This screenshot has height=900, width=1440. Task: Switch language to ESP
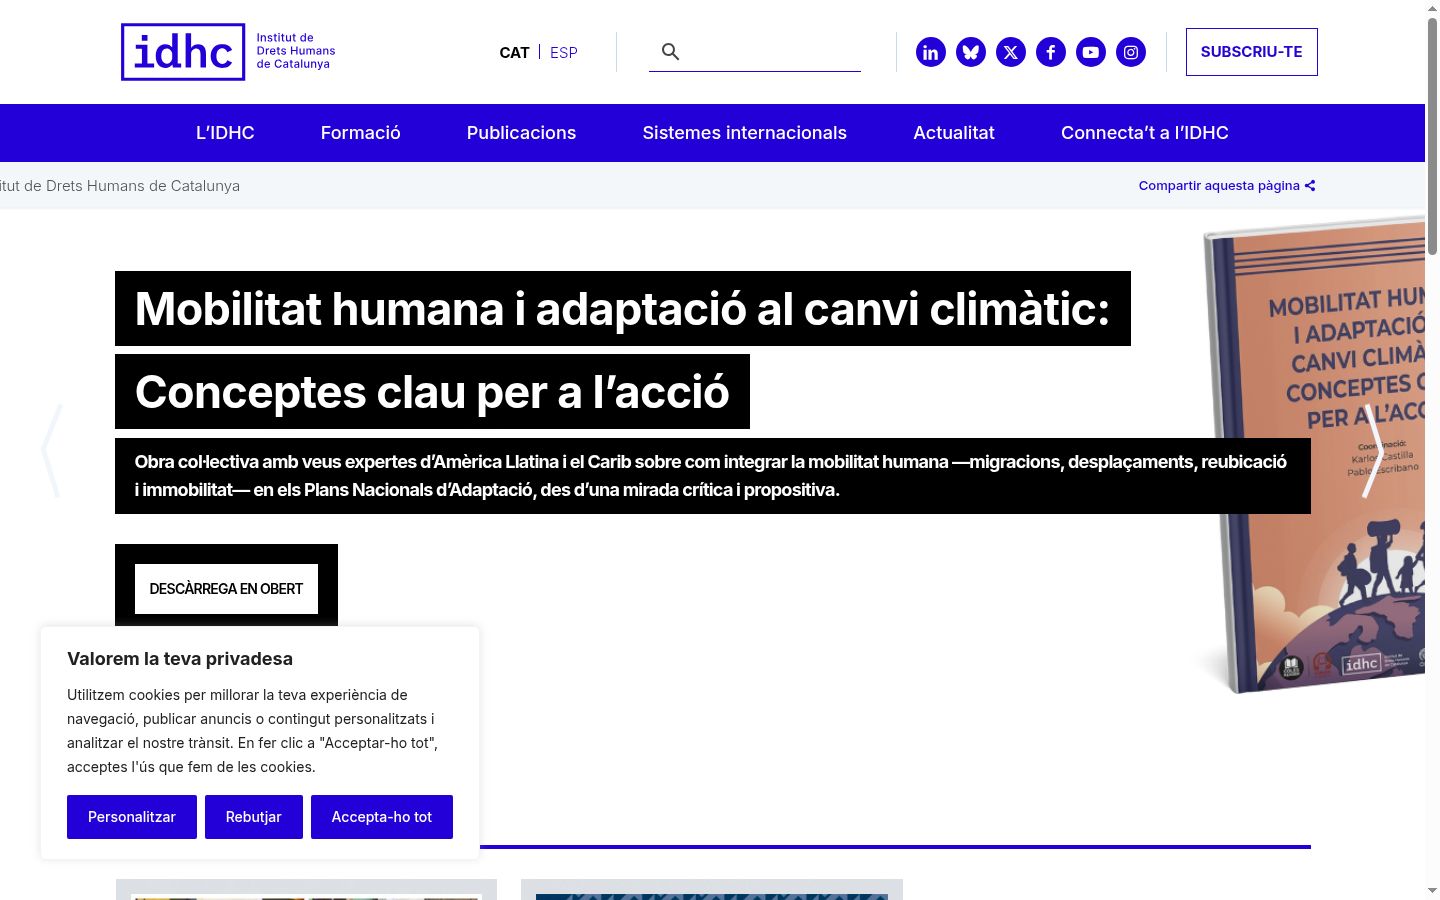(x=564, y=52)
